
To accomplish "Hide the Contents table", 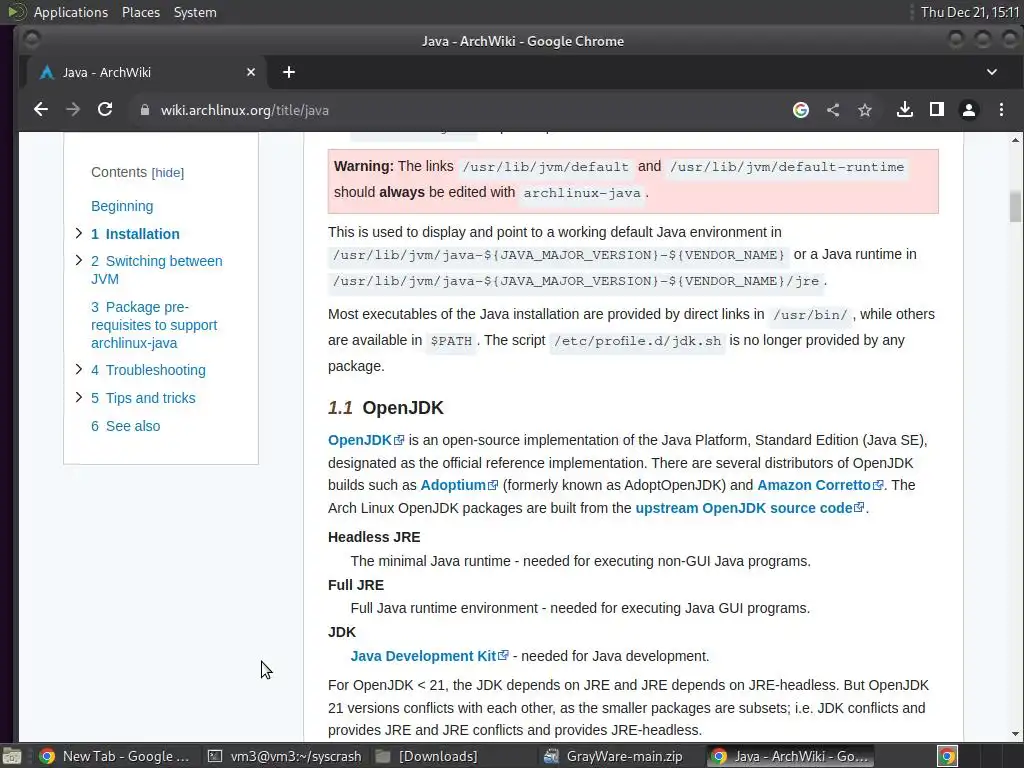I will tap(168, 173).
